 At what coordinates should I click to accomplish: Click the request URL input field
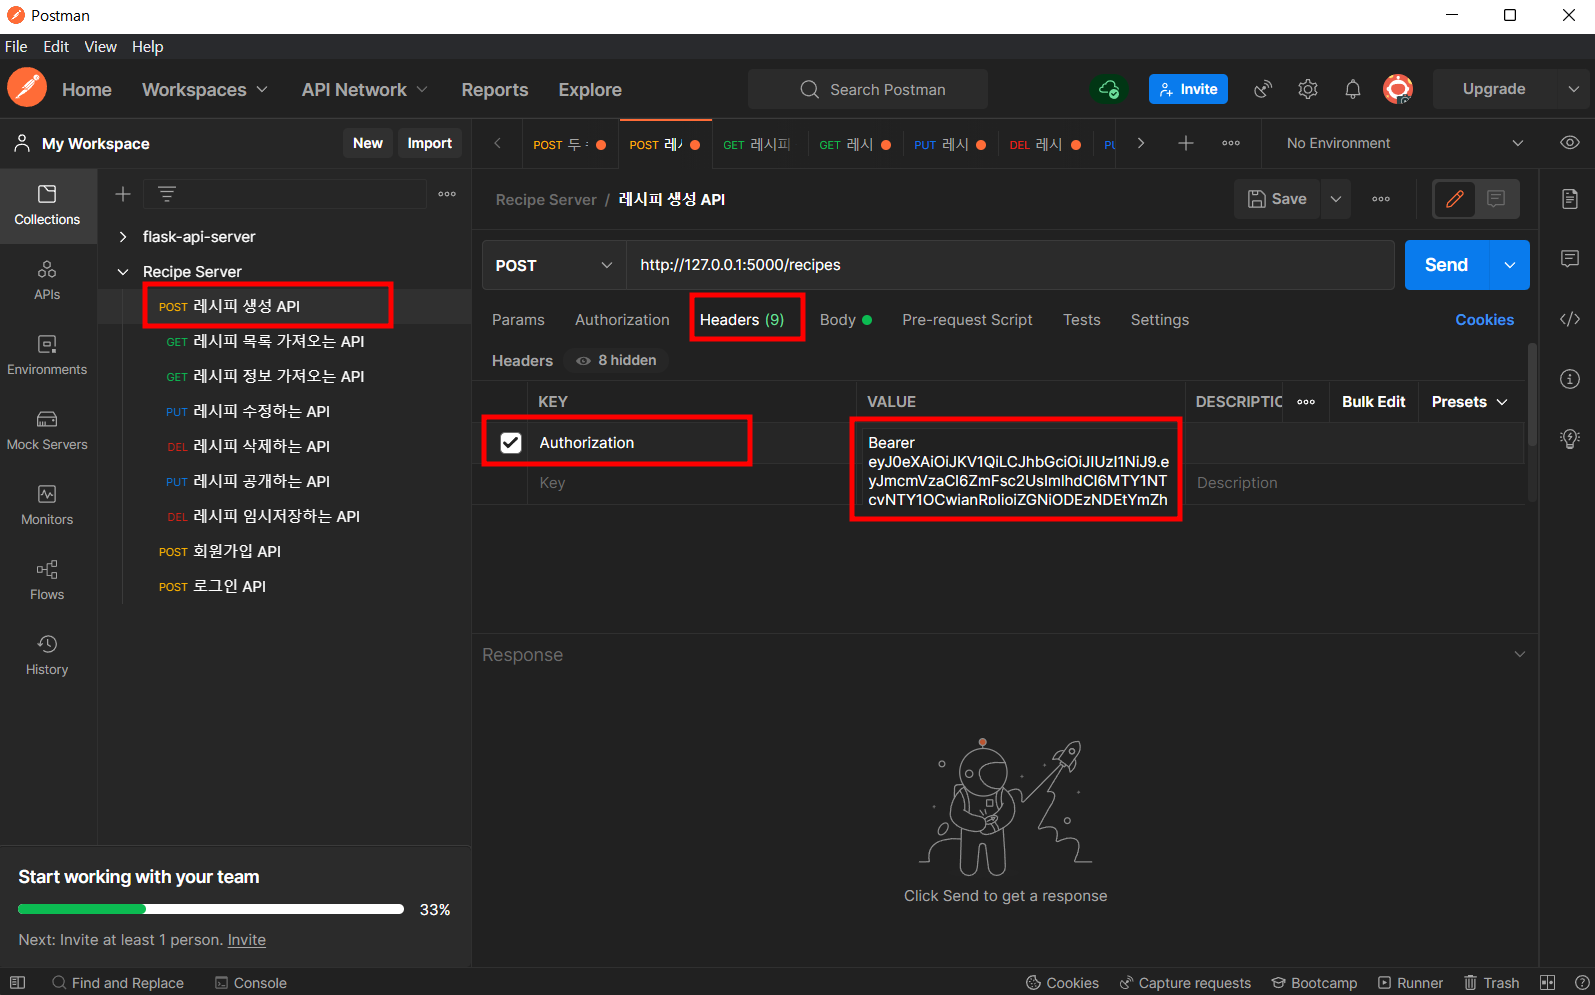1010,265
